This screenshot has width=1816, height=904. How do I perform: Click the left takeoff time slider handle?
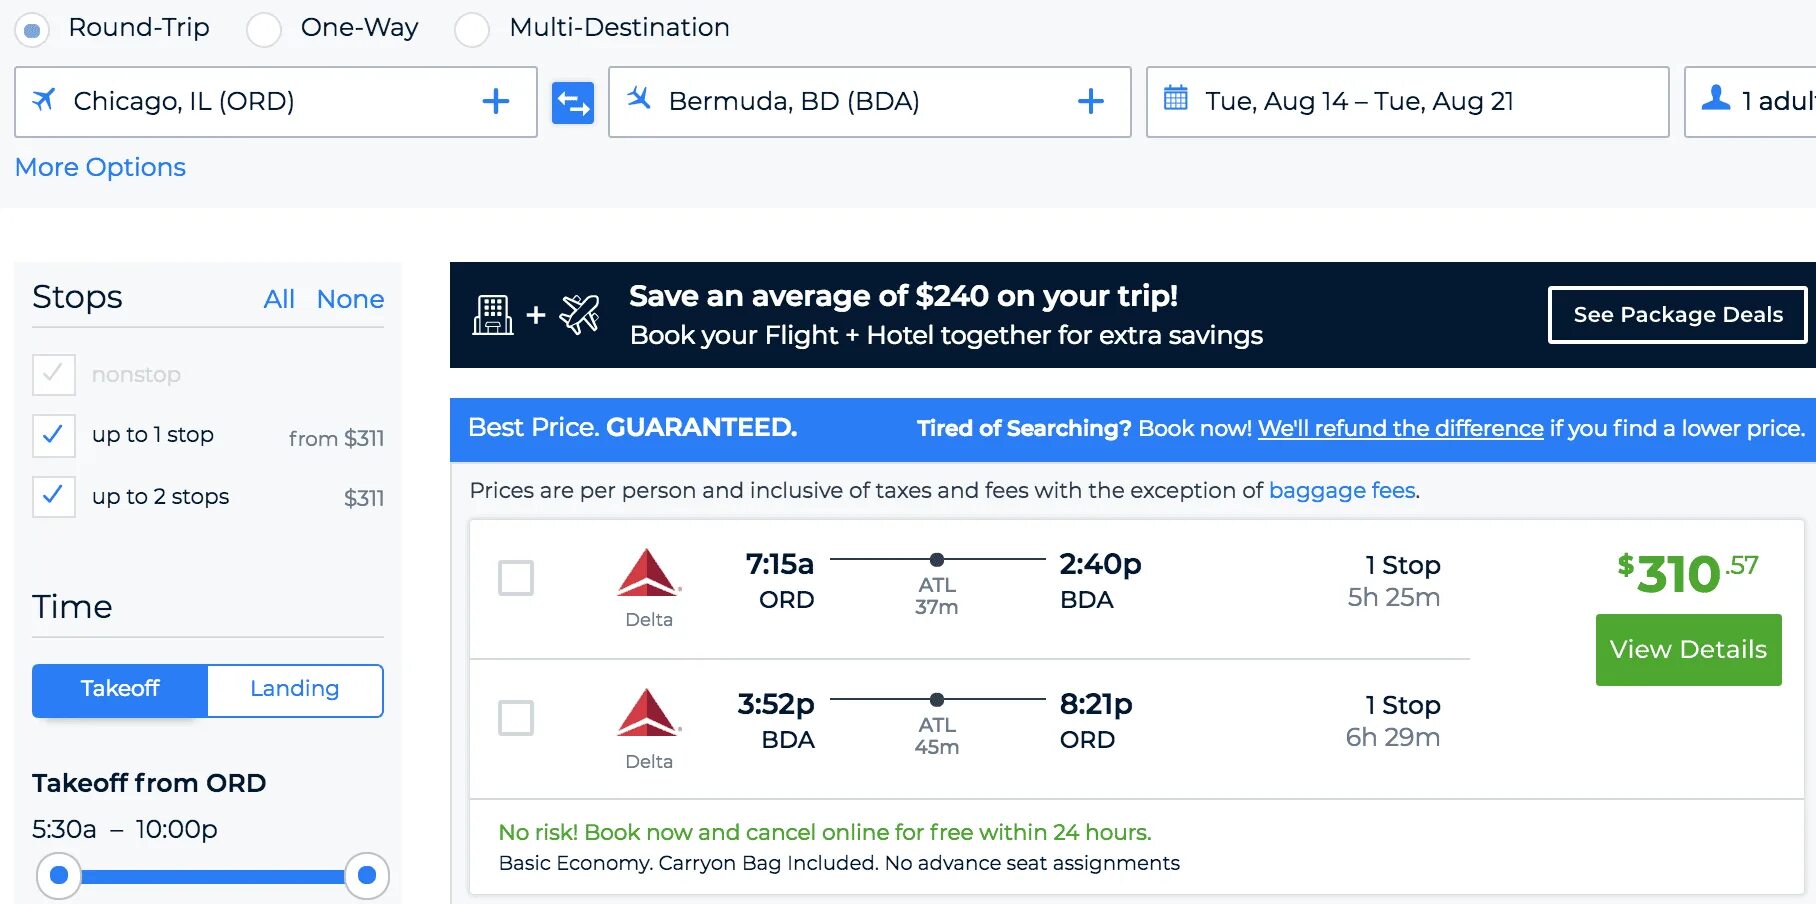click(x=59, y=876)
